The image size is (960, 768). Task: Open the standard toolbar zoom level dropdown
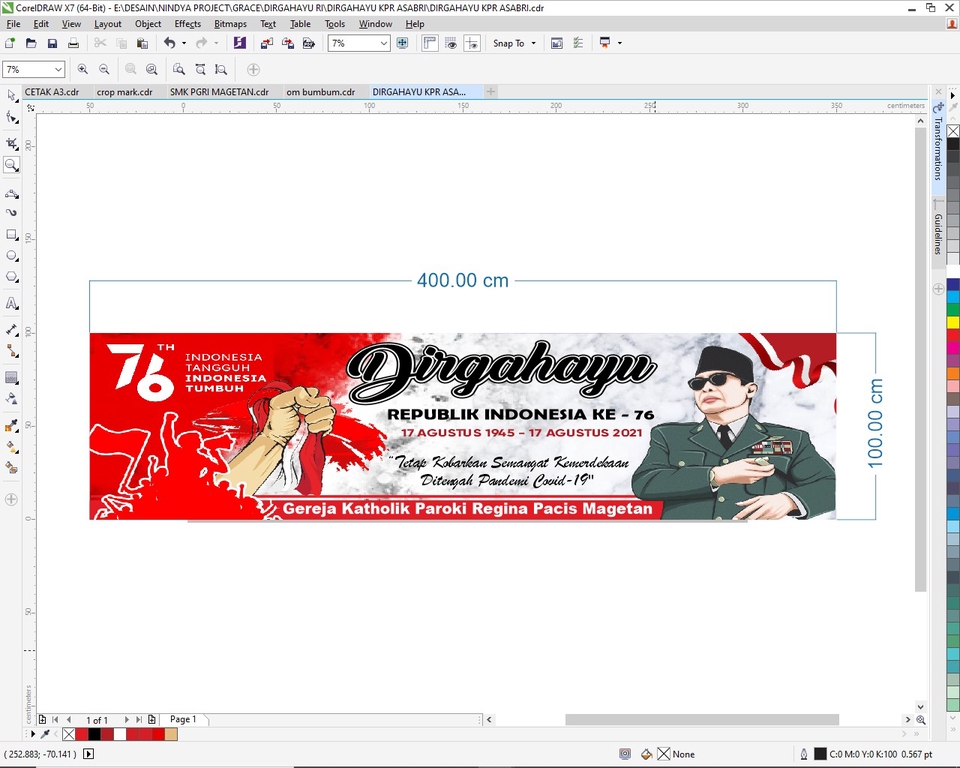pos(384,43)
